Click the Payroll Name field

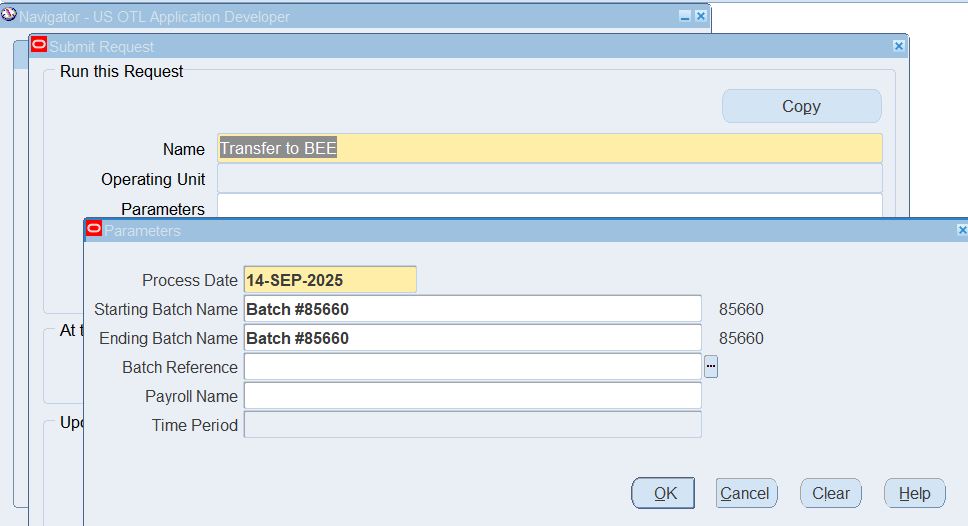[472, 396]
